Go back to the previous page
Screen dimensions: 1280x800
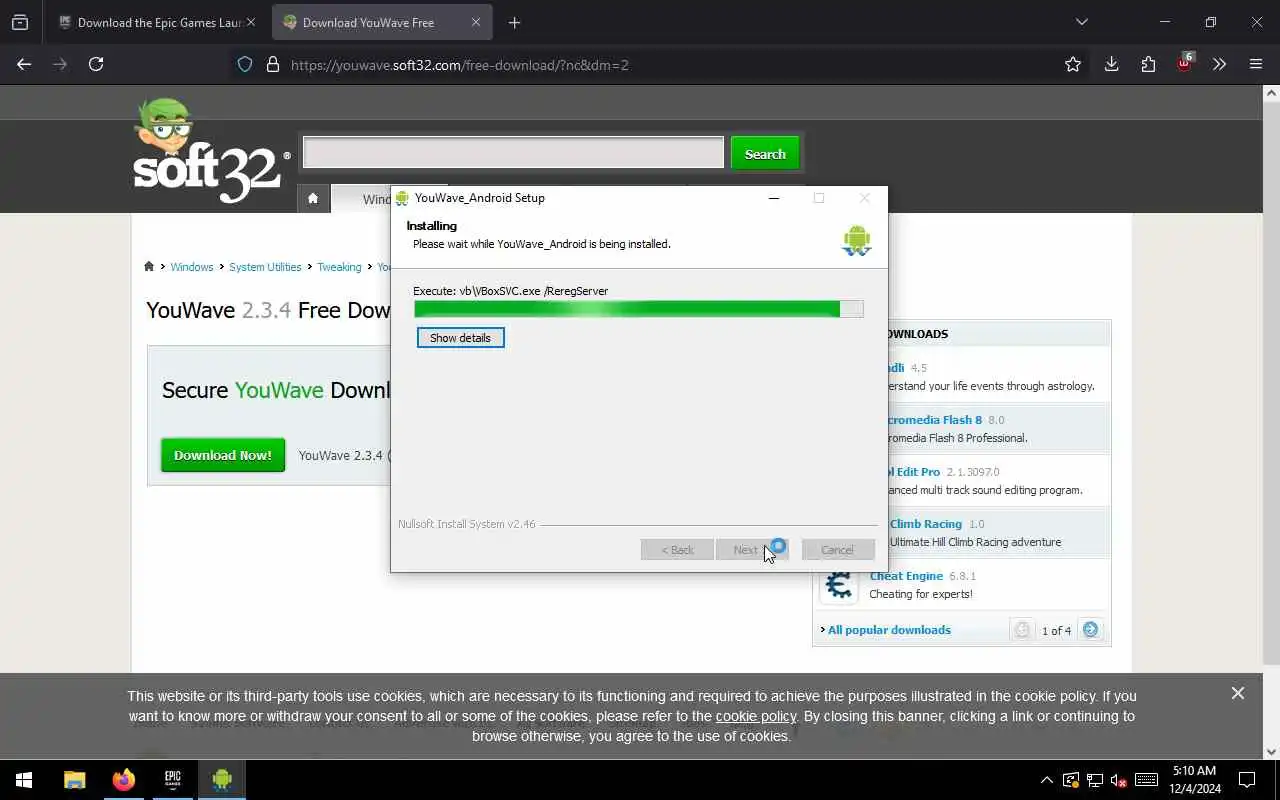point(24,64)
